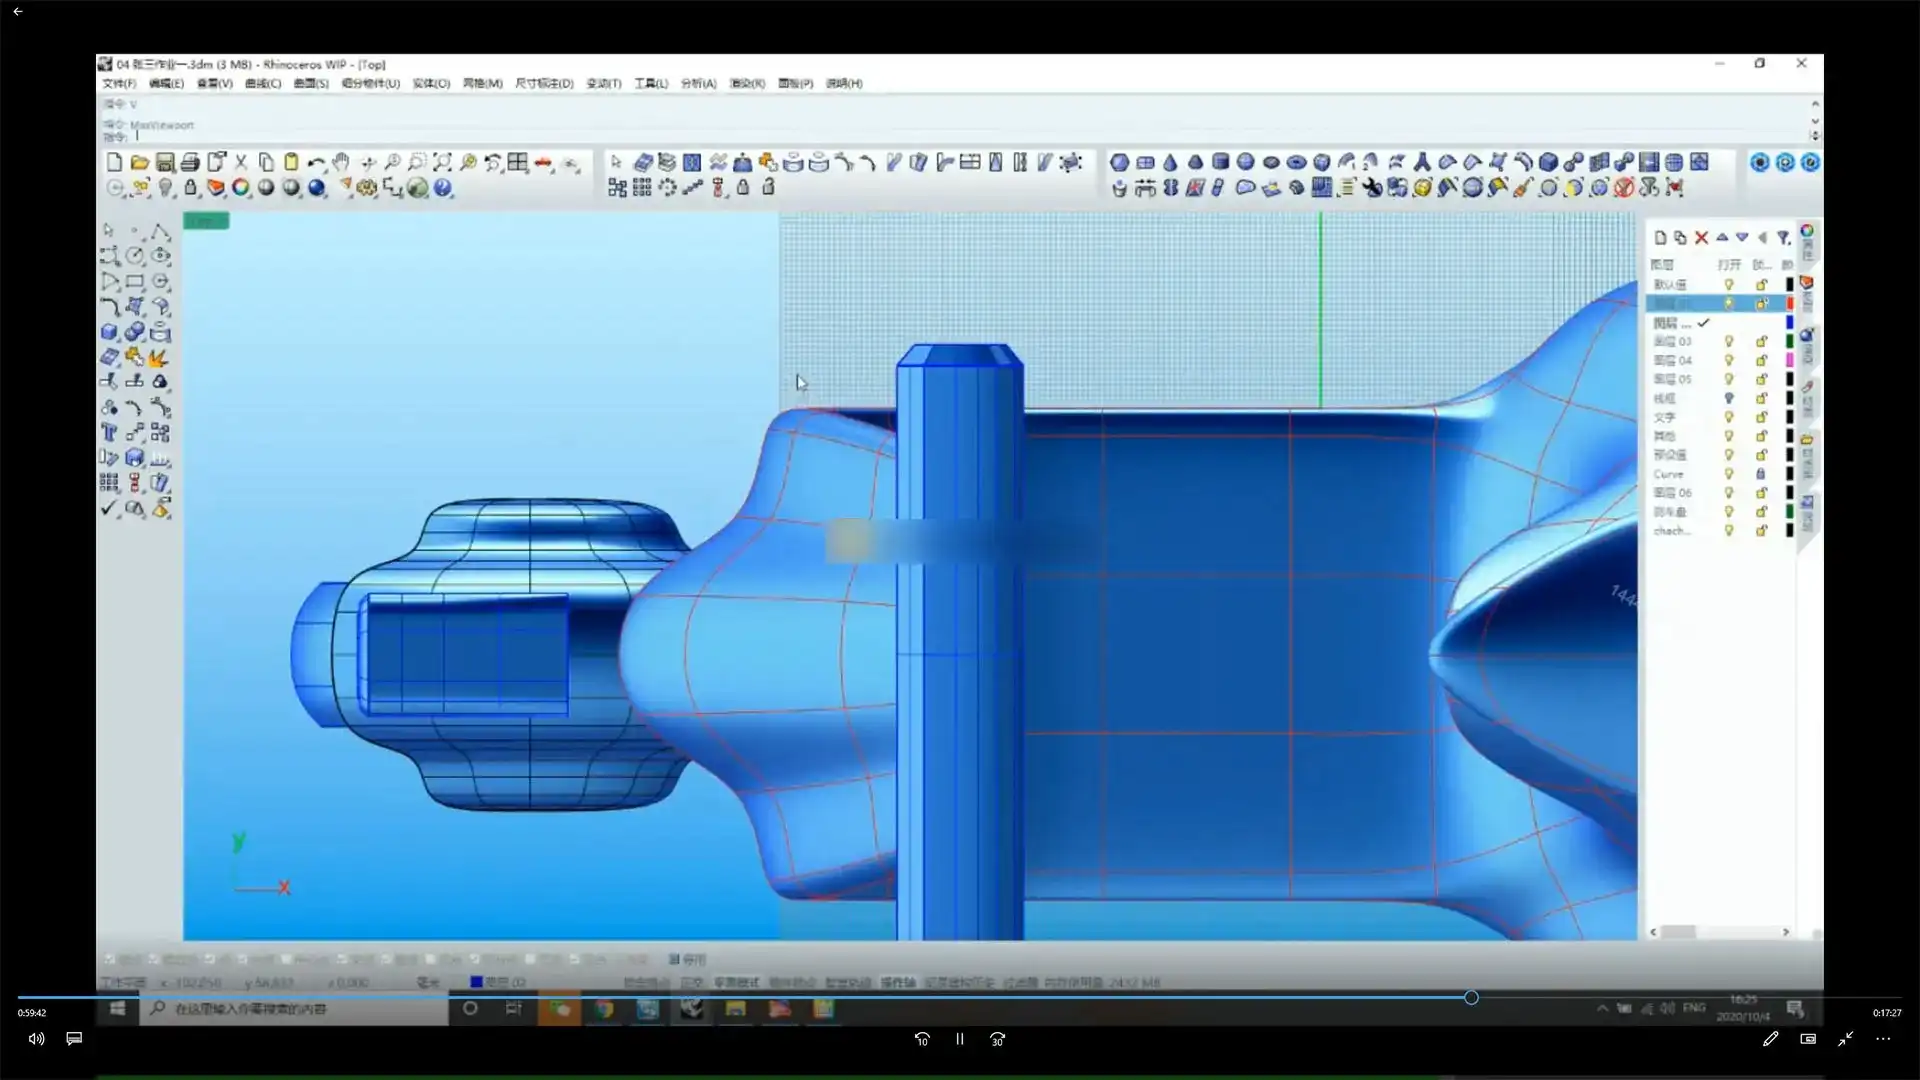Select the chach... layer name

tap(1671, 531)
